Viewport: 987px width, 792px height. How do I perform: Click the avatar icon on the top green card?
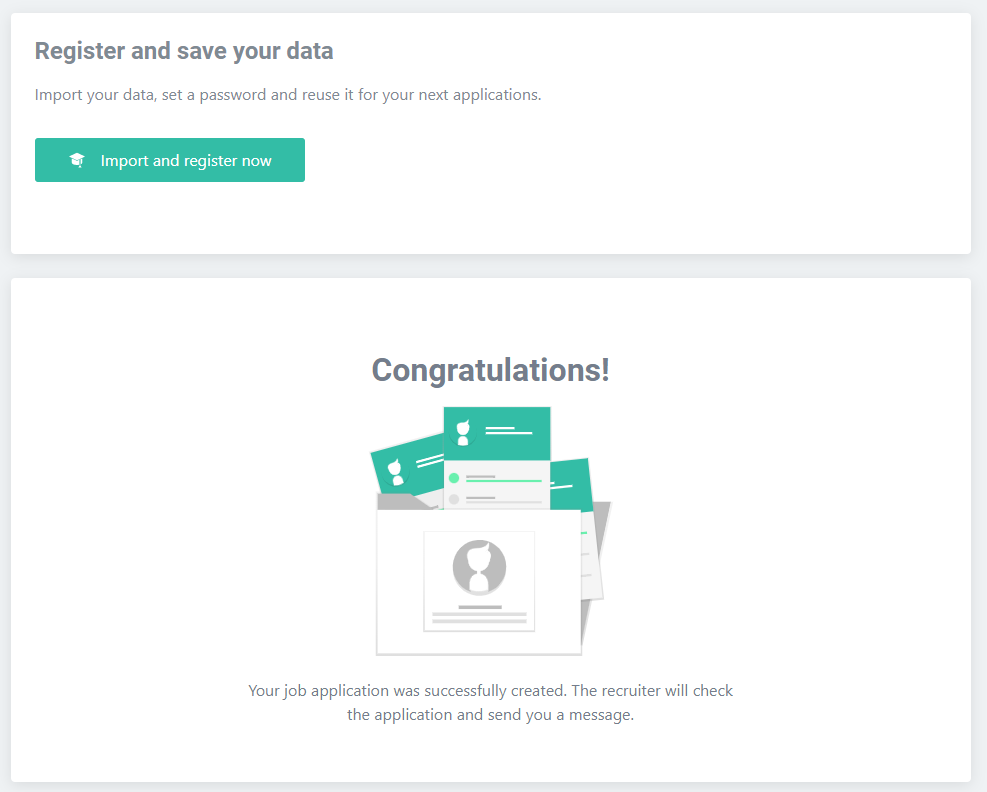point(463,433)
